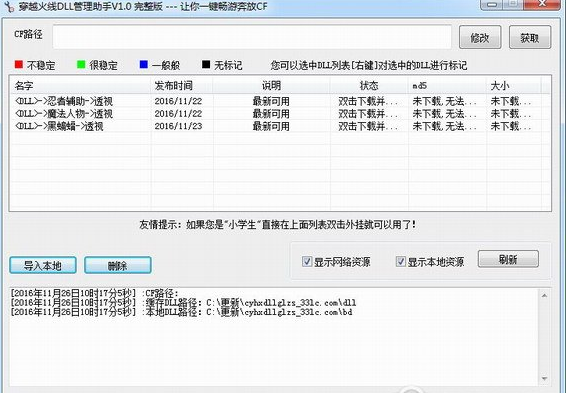Toggle the 显示网络资源 checkbox

click(x=307, y=261)
